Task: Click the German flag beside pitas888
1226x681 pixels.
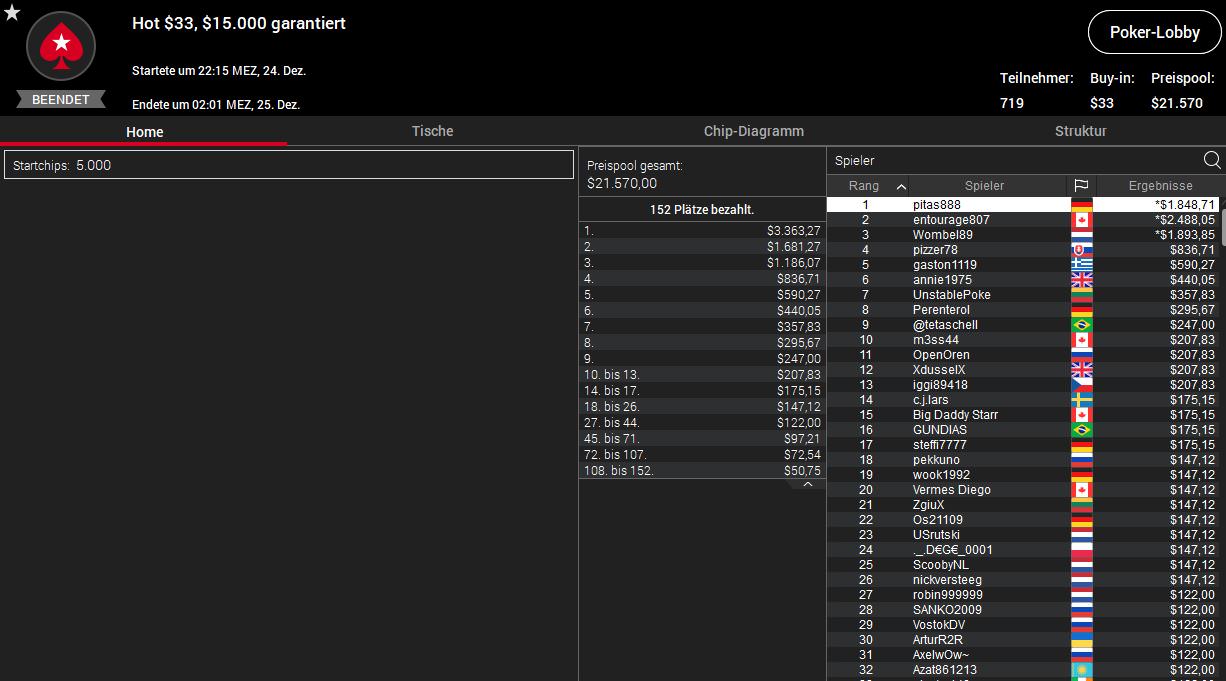Action: (1081, 205)
